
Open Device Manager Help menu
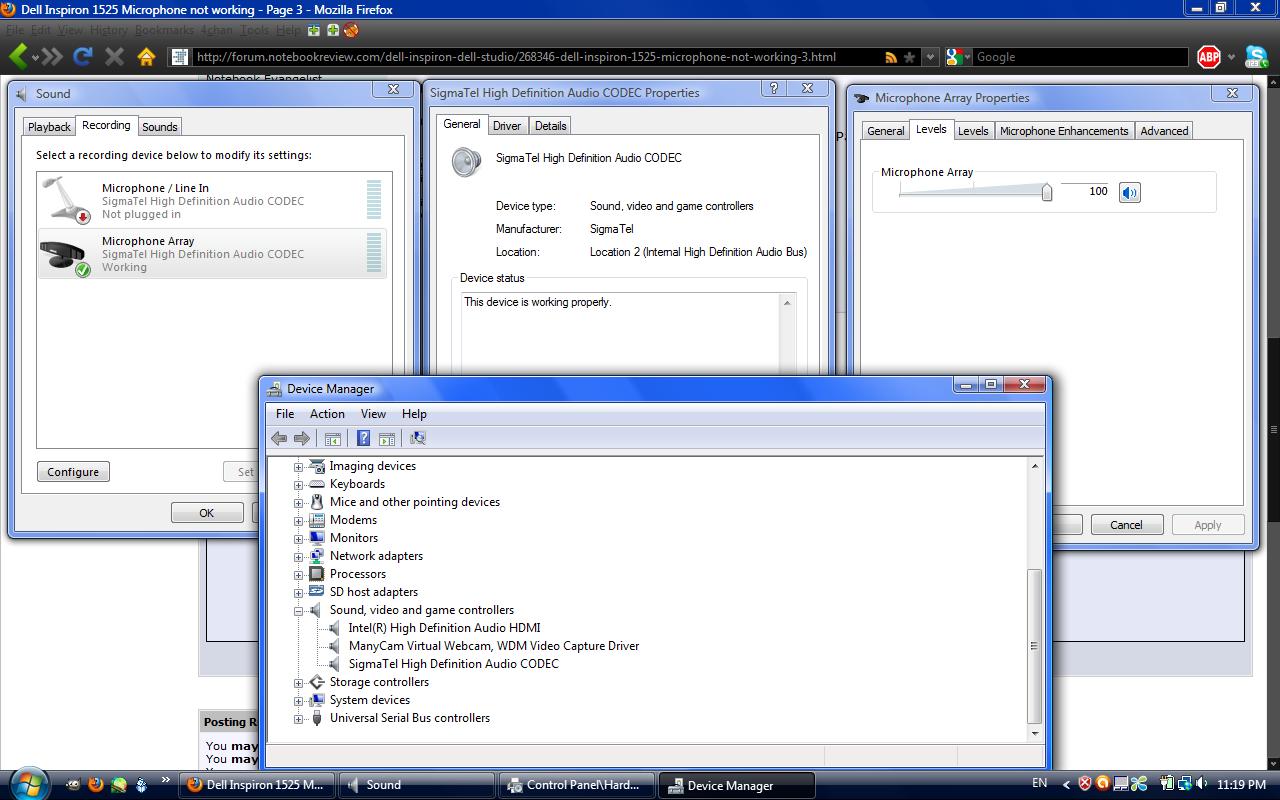(x=414, y=414)
